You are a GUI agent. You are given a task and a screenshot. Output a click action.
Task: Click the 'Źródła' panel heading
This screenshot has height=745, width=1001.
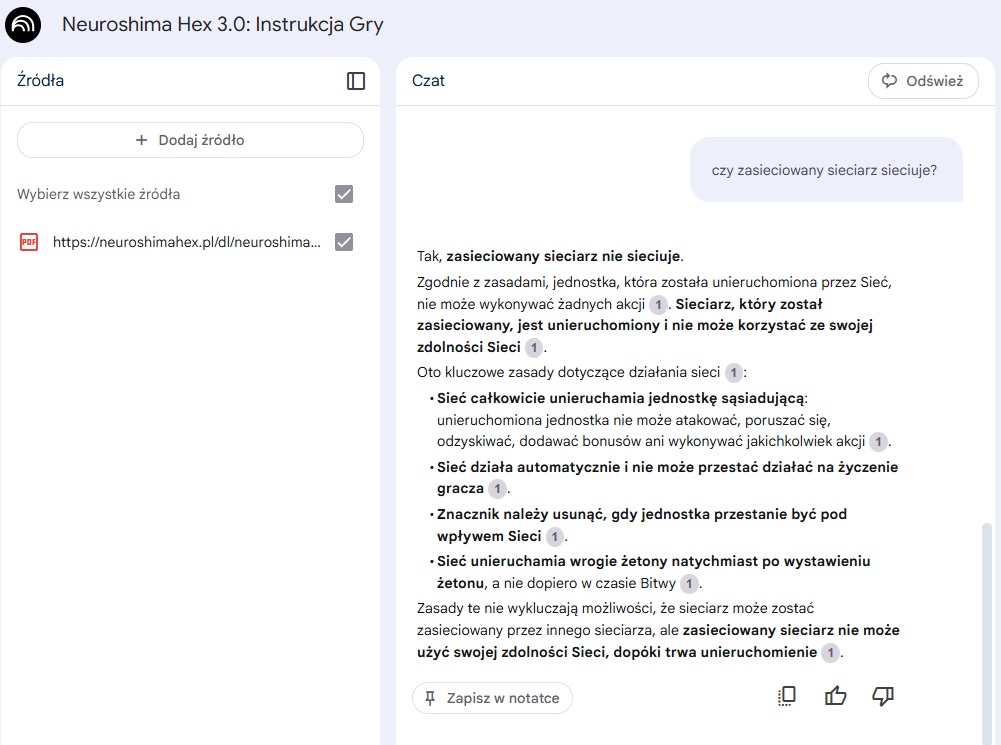40,81
